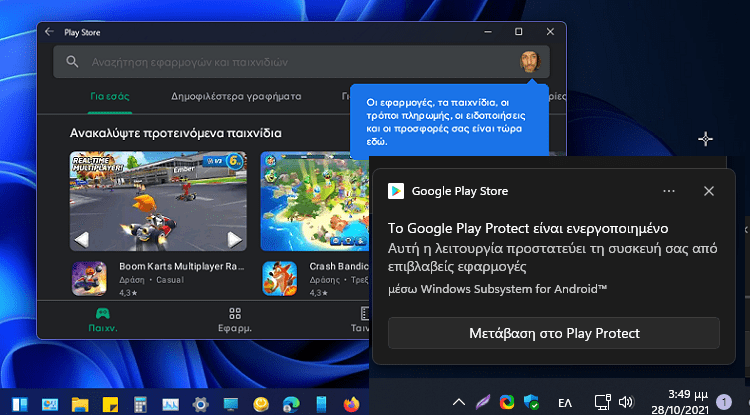Minimize the Play Store window
Image resolution: width=750 pixels, height=415 pixels.
[488, 32]
